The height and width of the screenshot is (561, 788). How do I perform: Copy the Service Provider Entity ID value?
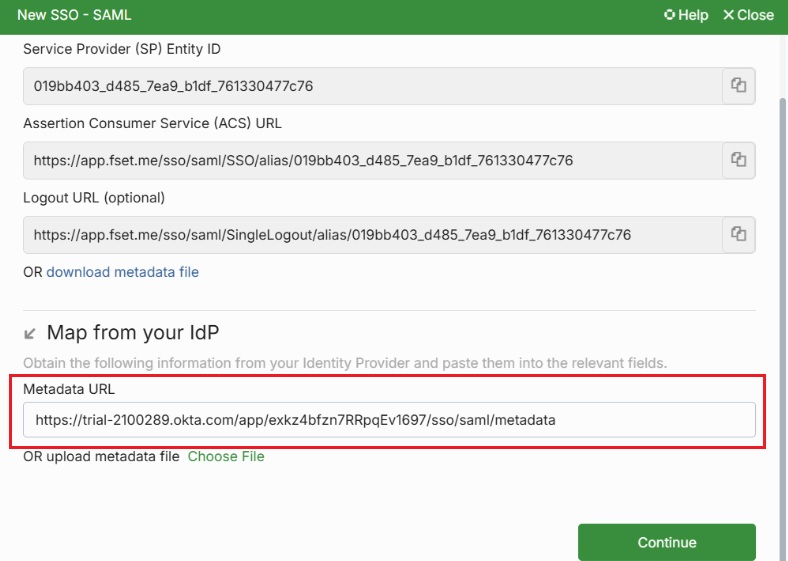click(738, 86)
